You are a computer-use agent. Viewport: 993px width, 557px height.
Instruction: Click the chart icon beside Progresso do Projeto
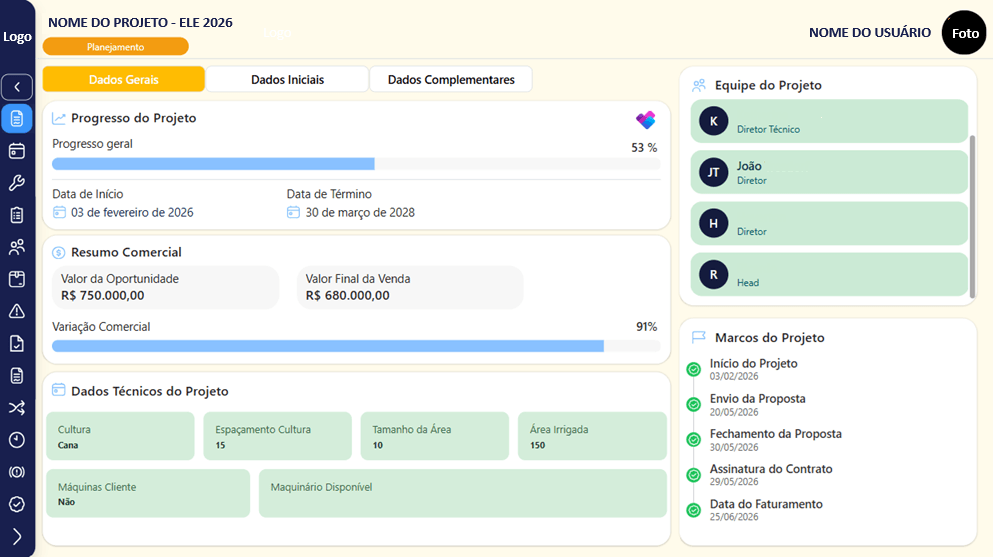pos(59,118)
